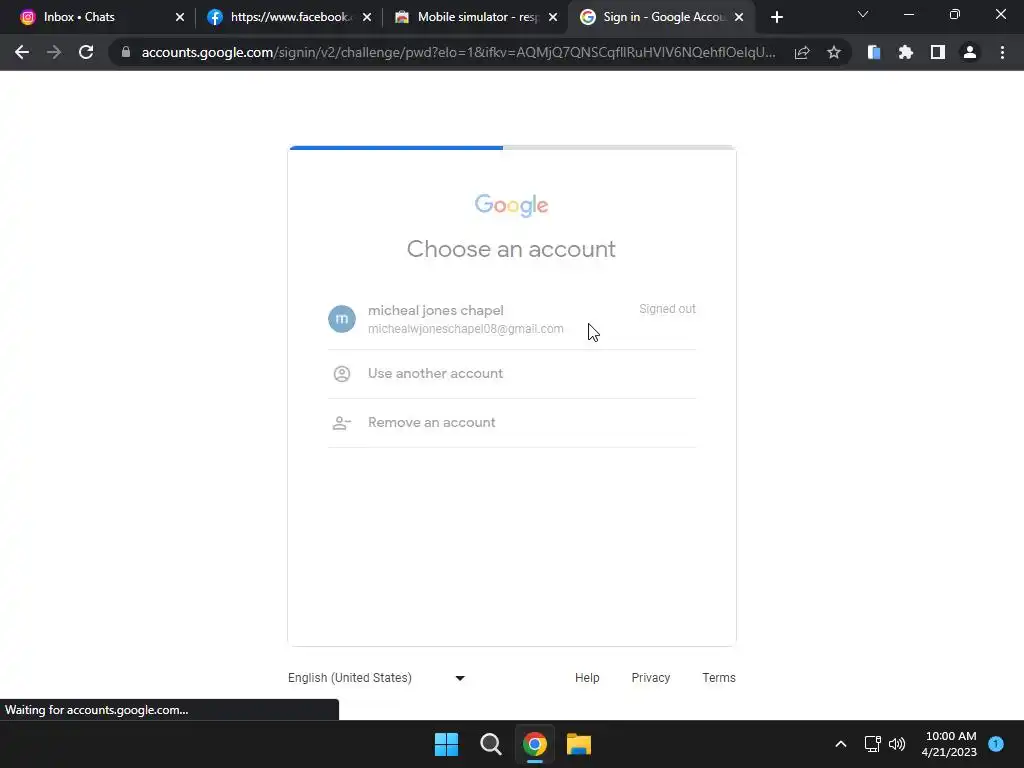Select Use another account

(512, 374)
